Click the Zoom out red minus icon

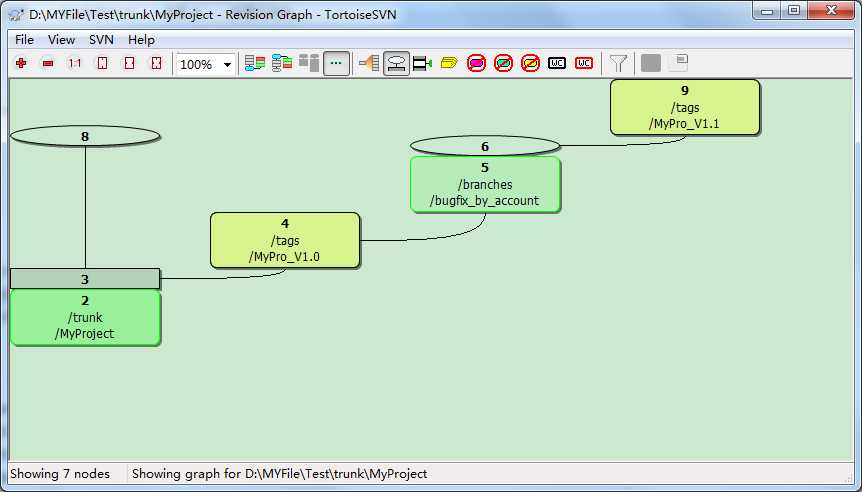48,64
